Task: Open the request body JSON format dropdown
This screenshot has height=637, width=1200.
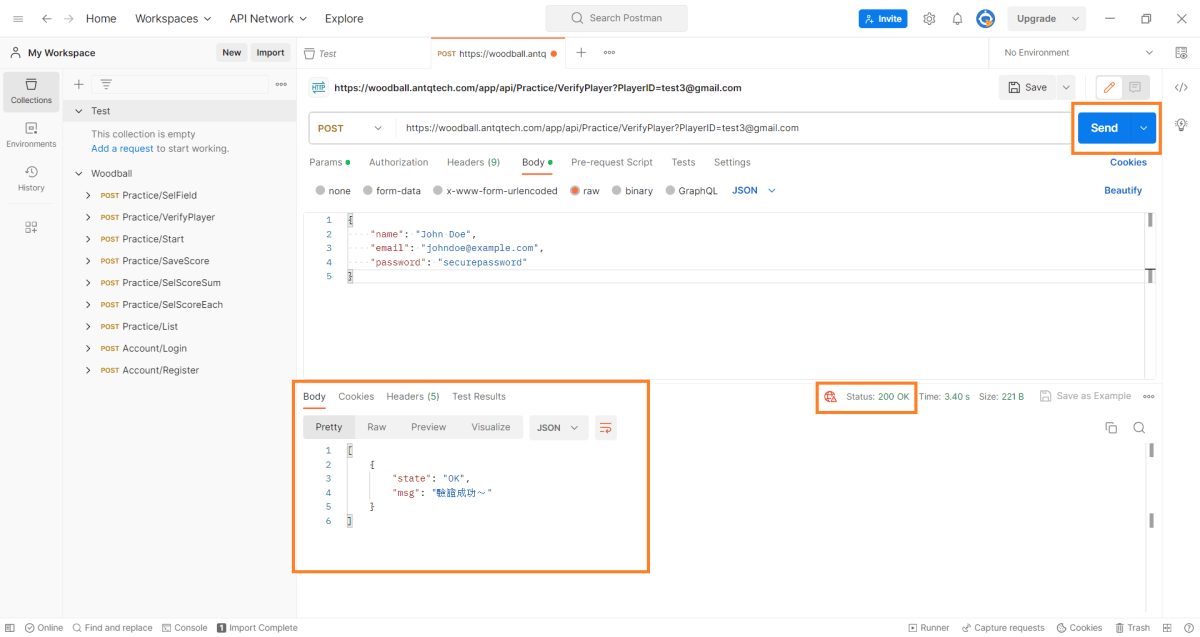Action: click(x=754, y=190)
